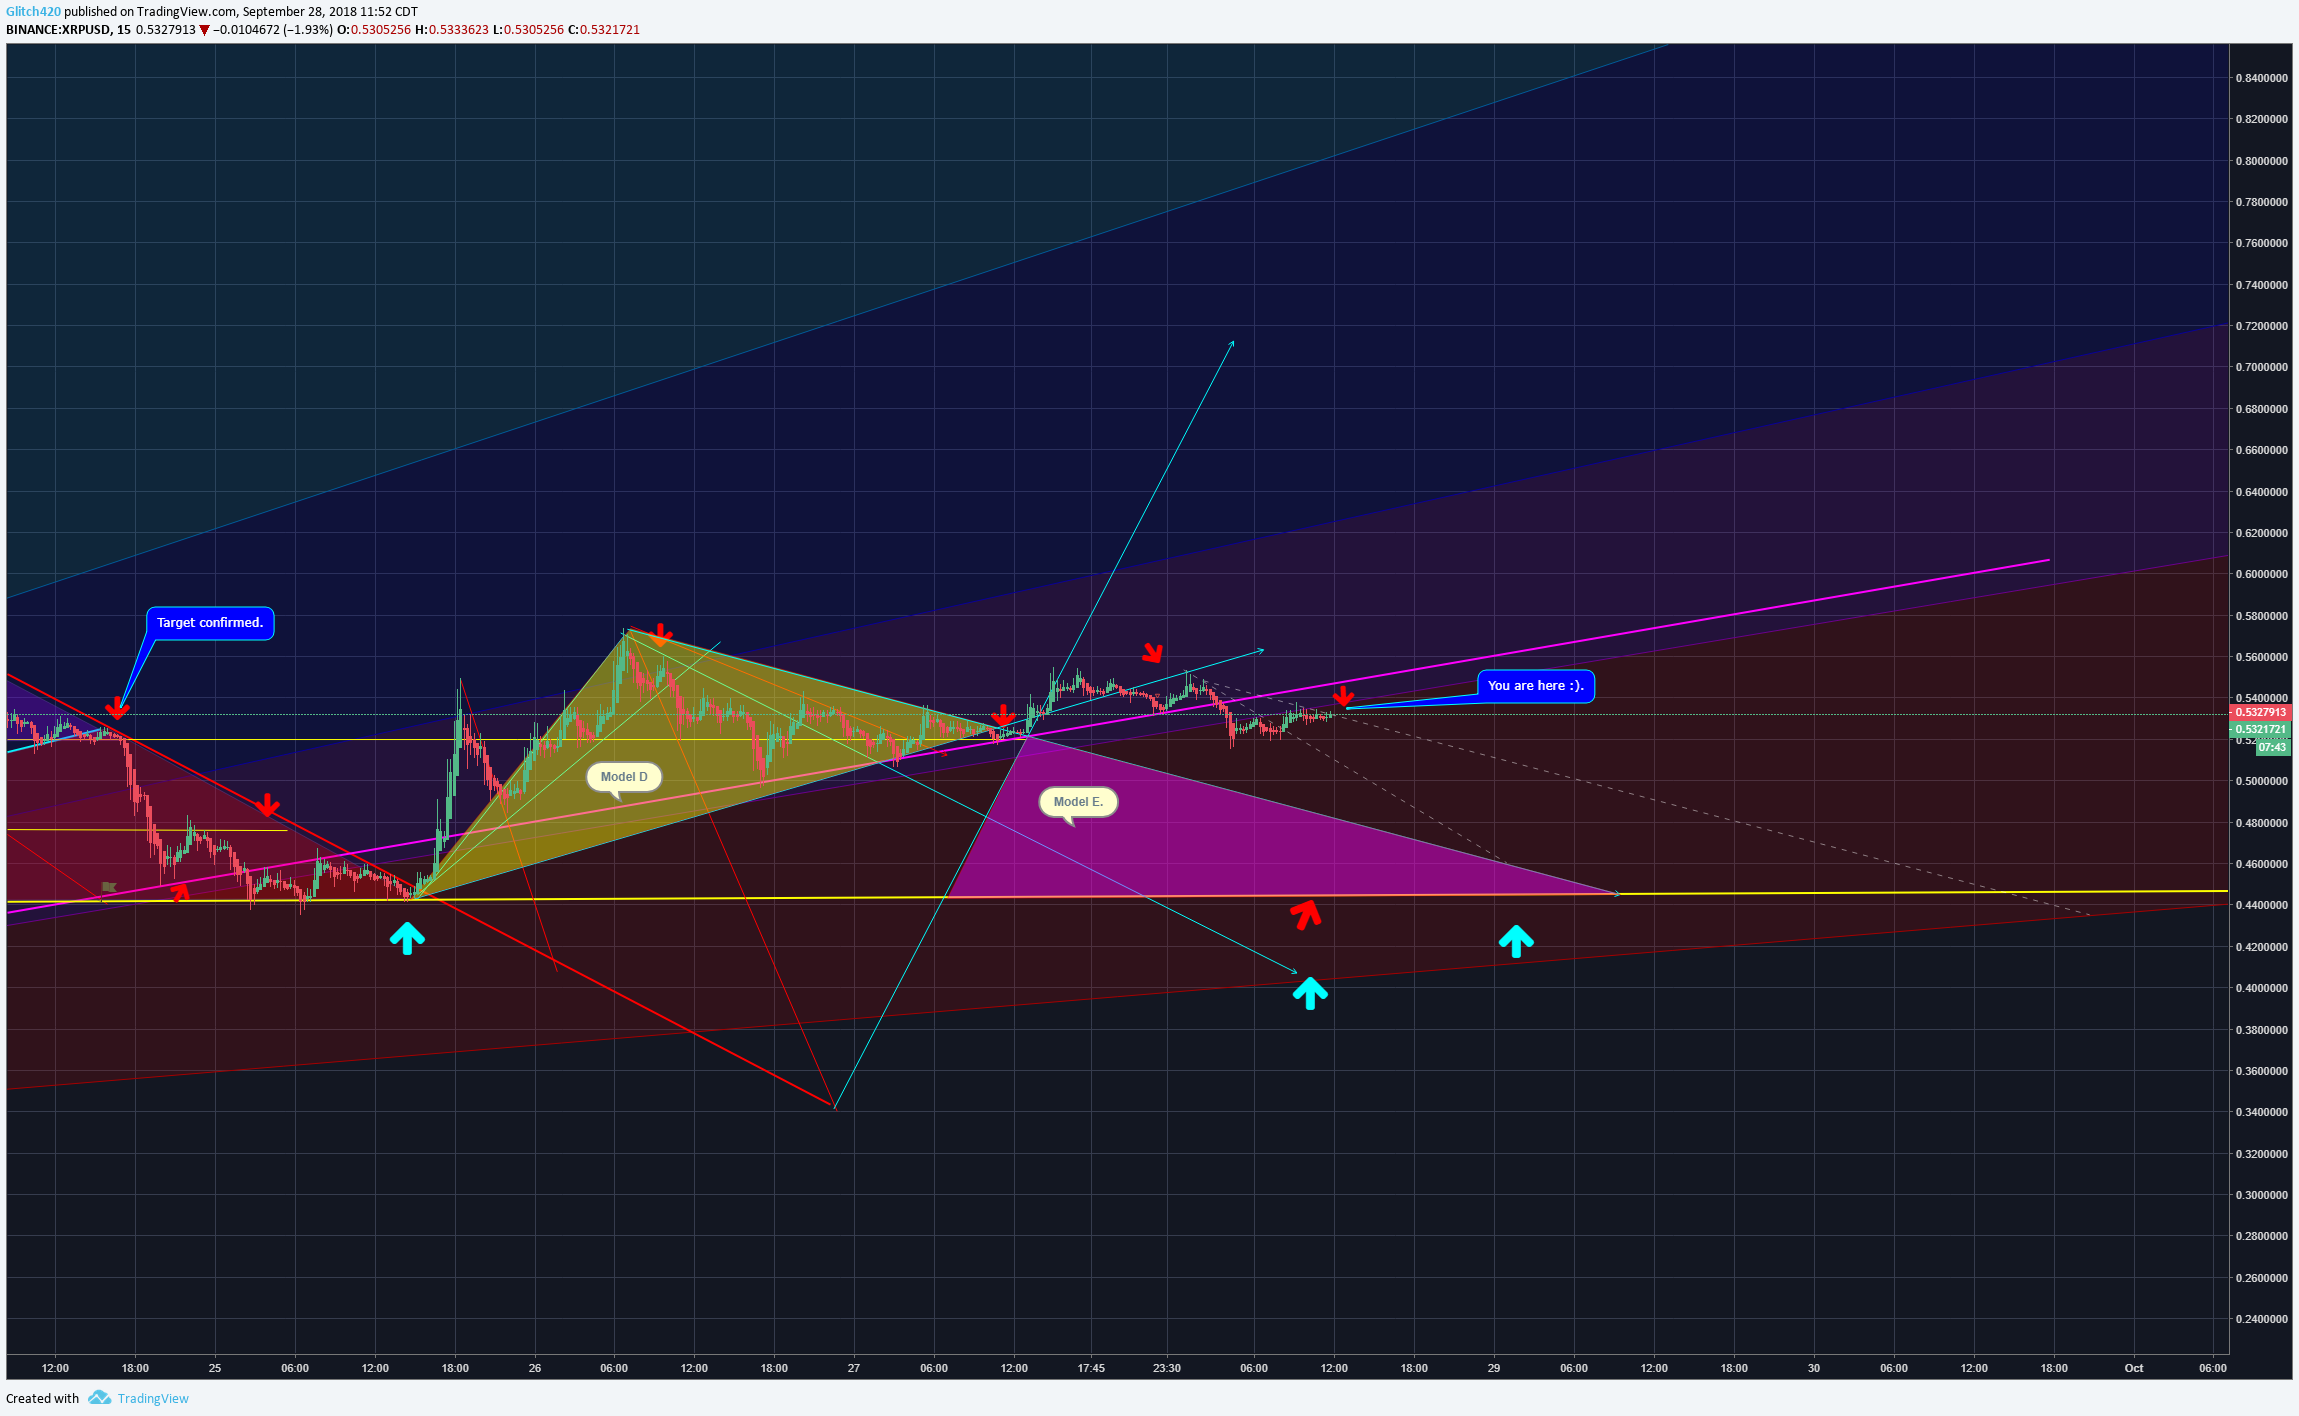Click the date label 25 on the time axis

click(215, 1368)
